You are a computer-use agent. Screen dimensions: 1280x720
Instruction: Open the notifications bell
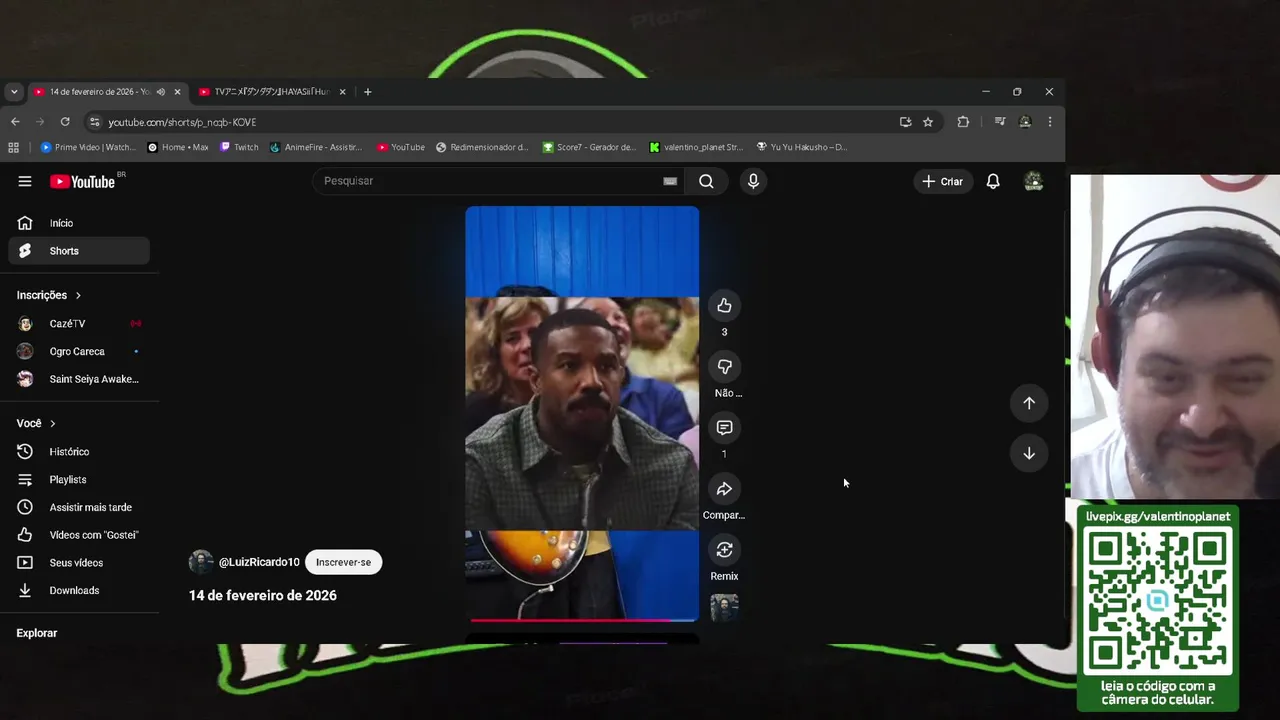(993, 181)
